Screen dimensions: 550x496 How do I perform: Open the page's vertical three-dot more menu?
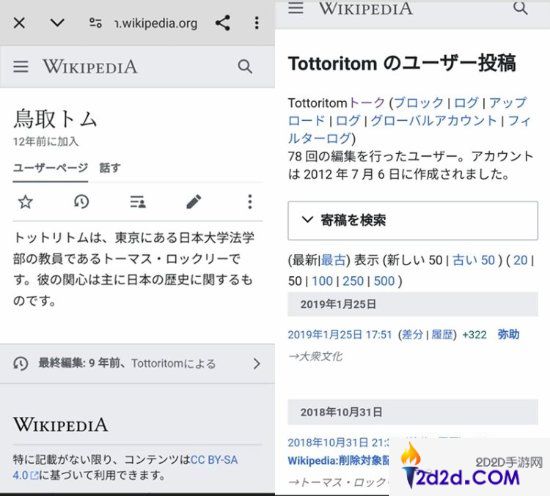250,202
